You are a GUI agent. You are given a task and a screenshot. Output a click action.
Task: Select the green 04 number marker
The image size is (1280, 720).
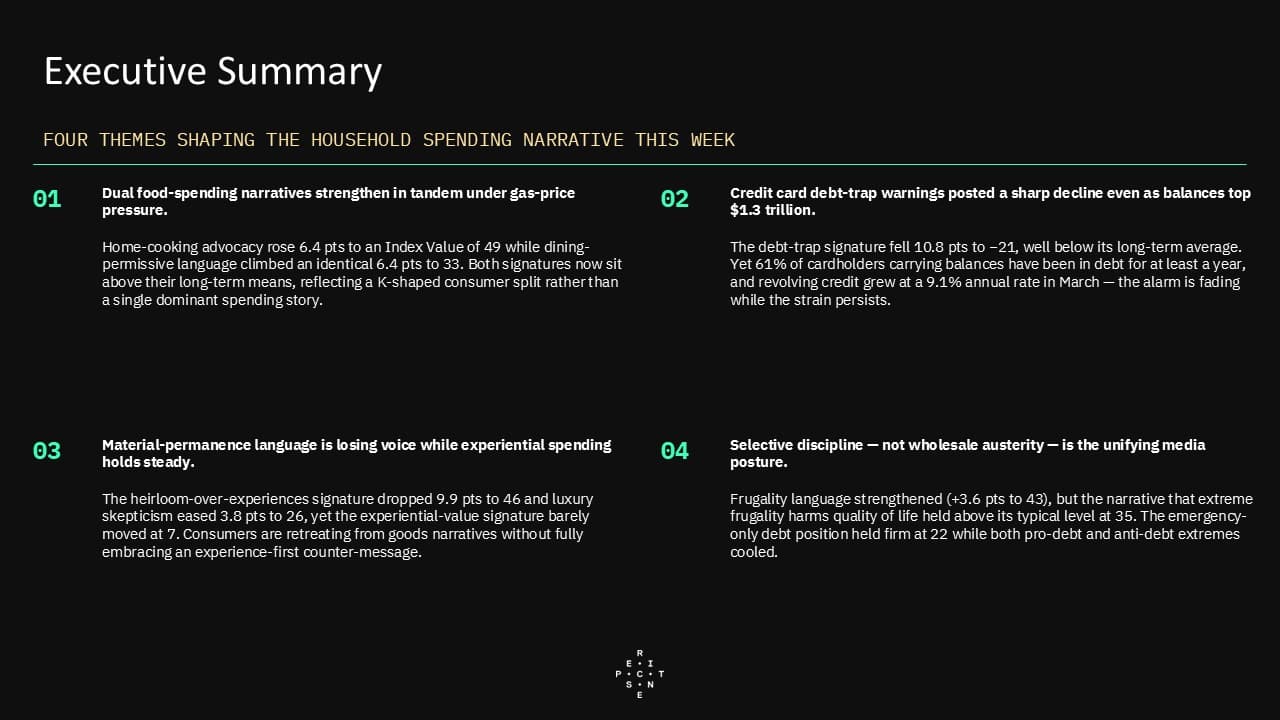tap(675, 451)
